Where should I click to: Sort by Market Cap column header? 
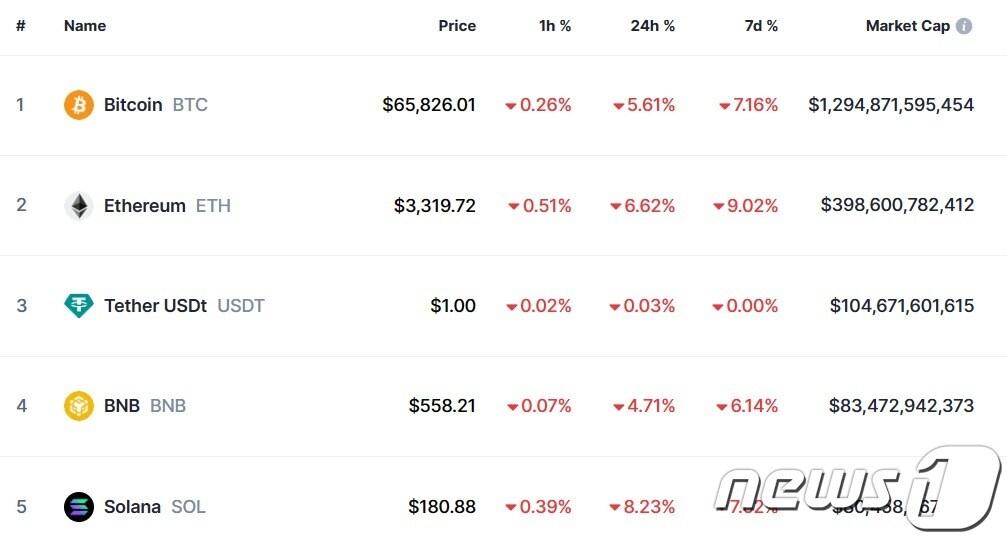(x=907, y=26)
